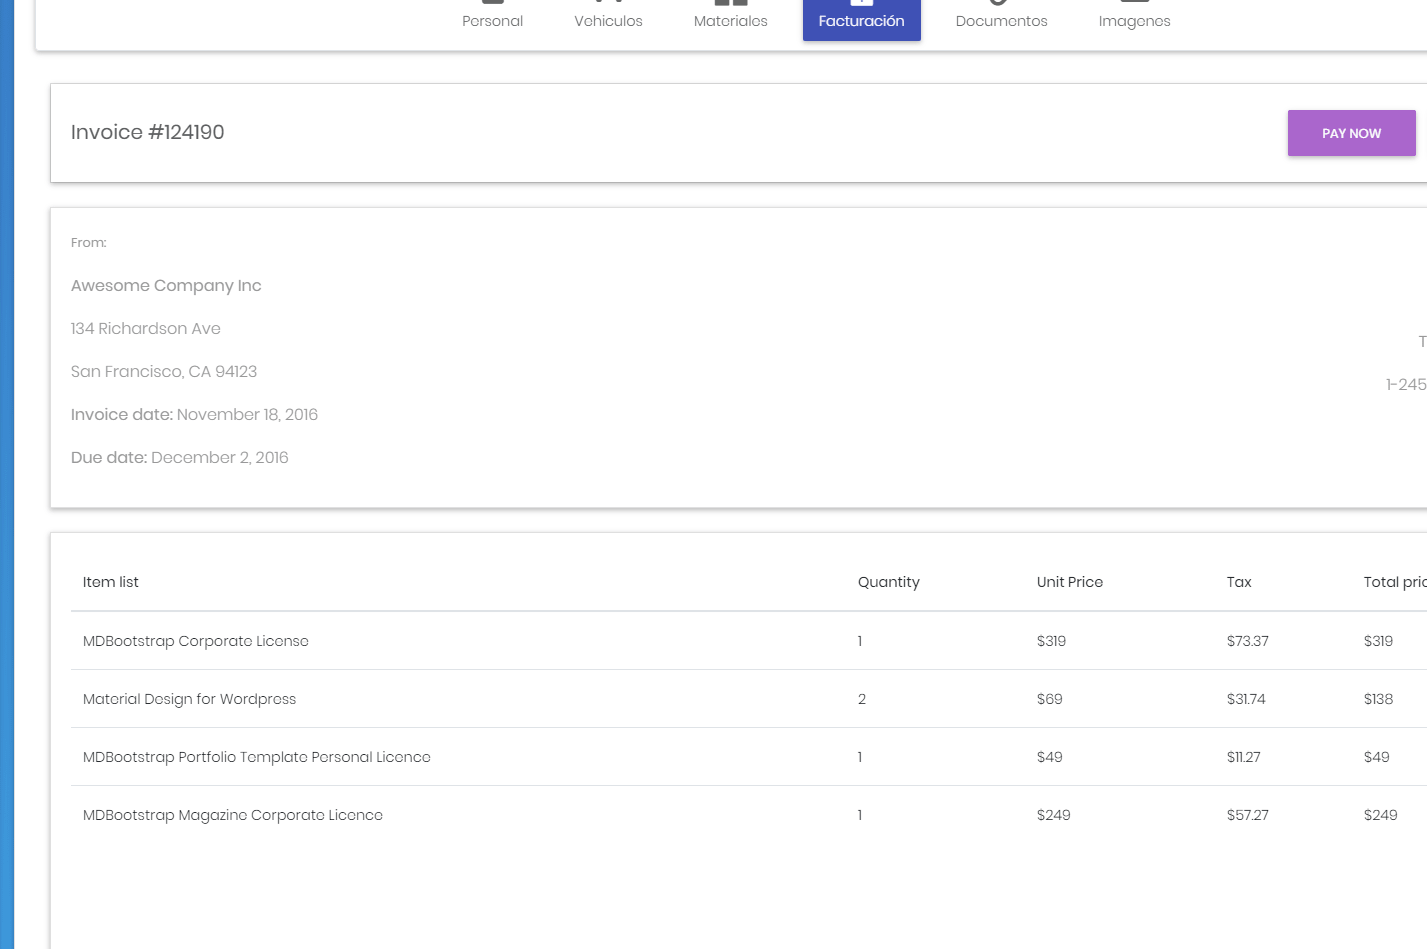1427x949 pixels.
Task: Go to the Documentos tab
Action: 1001,20
